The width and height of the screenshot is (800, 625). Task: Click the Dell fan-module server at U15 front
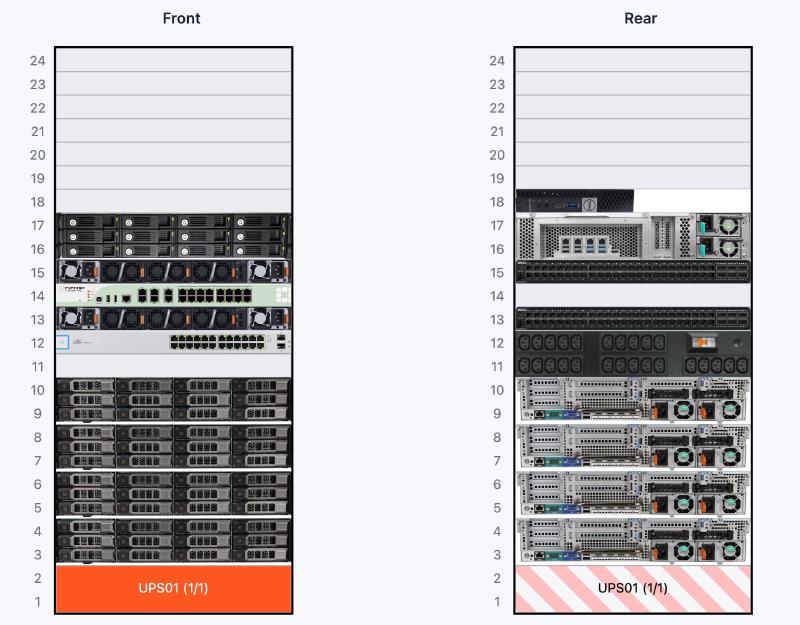tap(174, 271)
